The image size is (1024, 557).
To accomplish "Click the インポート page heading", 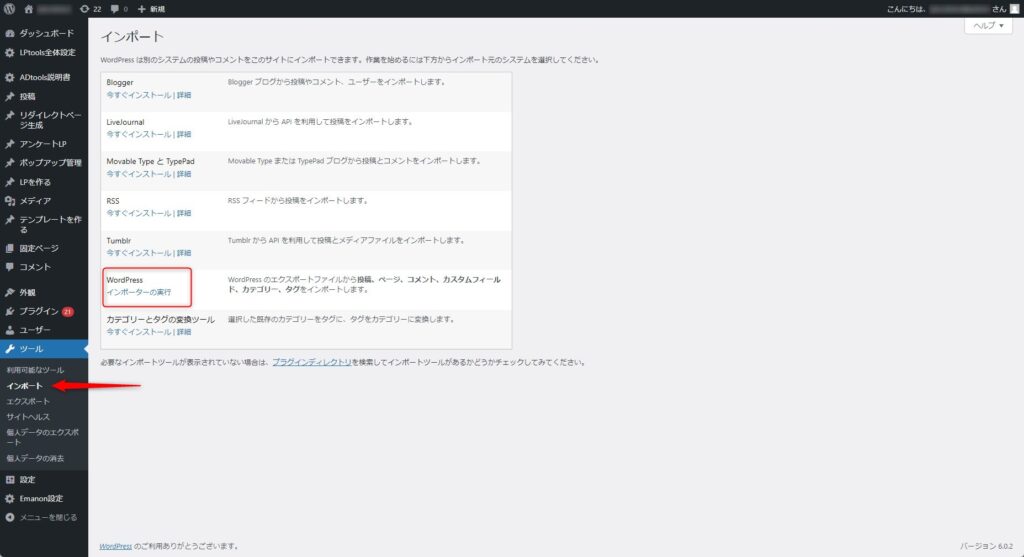I will pyautogui.click(x=132, y=37).
